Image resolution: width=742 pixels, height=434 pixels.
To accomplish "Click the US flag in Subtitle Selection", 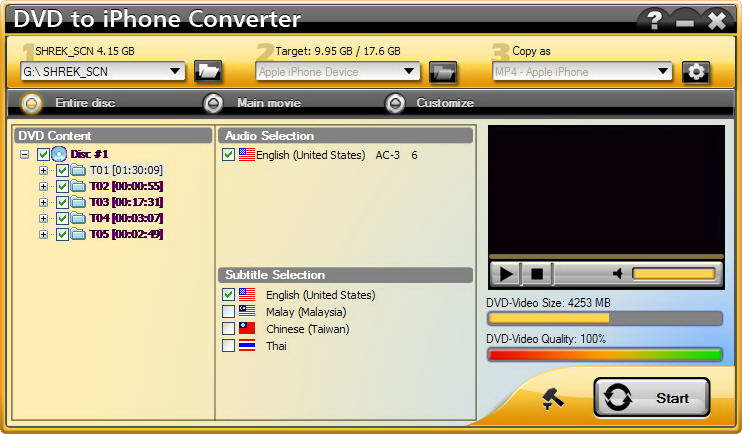I will pos(247,294).
